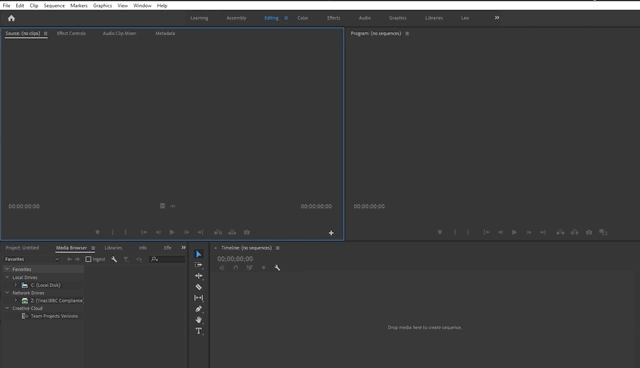Add marker in Source monitor
Screen dimensions: 640x368
97,232
